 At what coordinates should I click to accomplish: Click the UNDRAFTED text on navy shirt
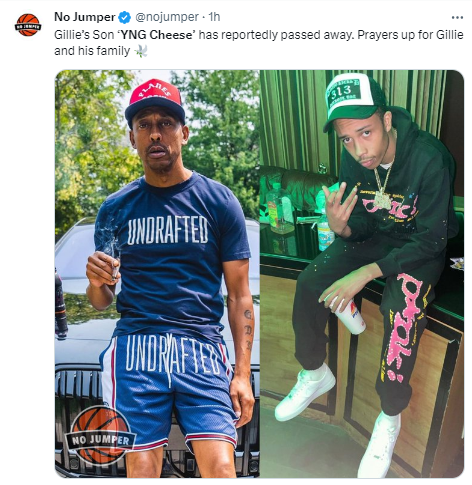tap(168, 230)
